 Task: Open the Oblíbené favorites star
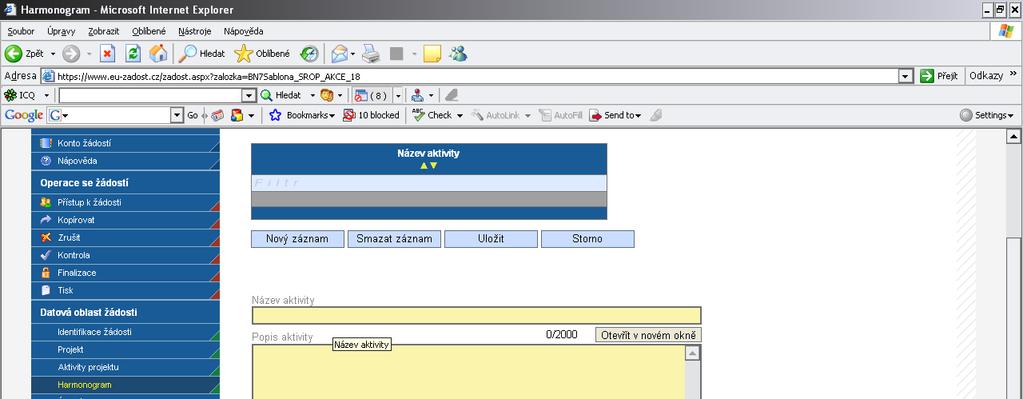point(262,53)
